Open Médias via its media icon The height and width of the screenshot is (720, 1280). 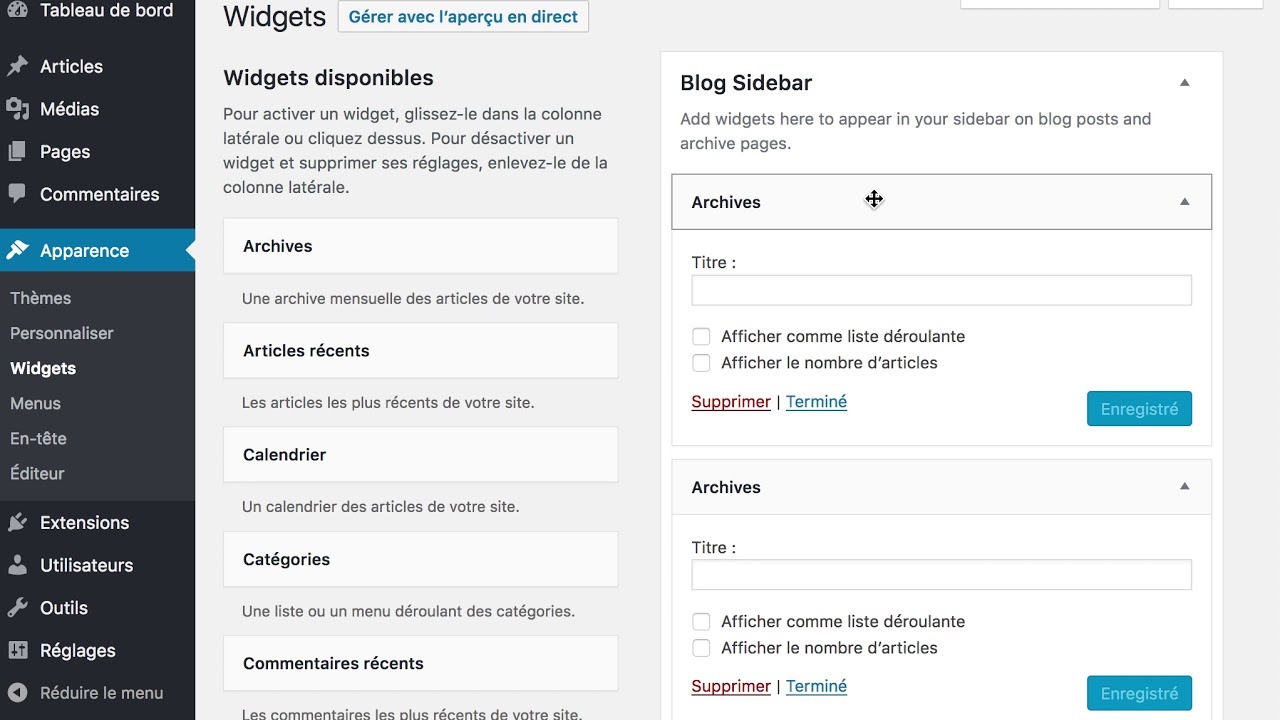(17, 109)
